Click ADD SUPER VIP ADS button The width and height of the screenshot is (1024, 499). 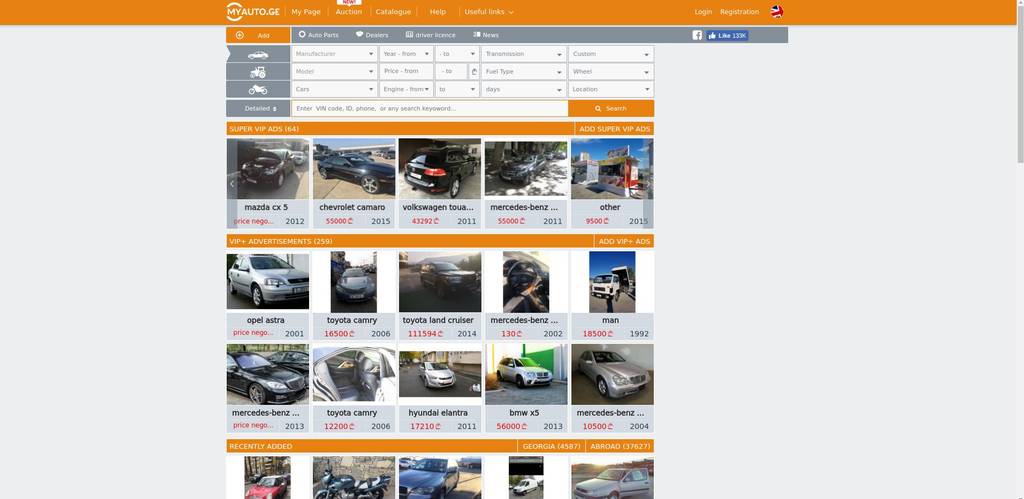point(615,129)
